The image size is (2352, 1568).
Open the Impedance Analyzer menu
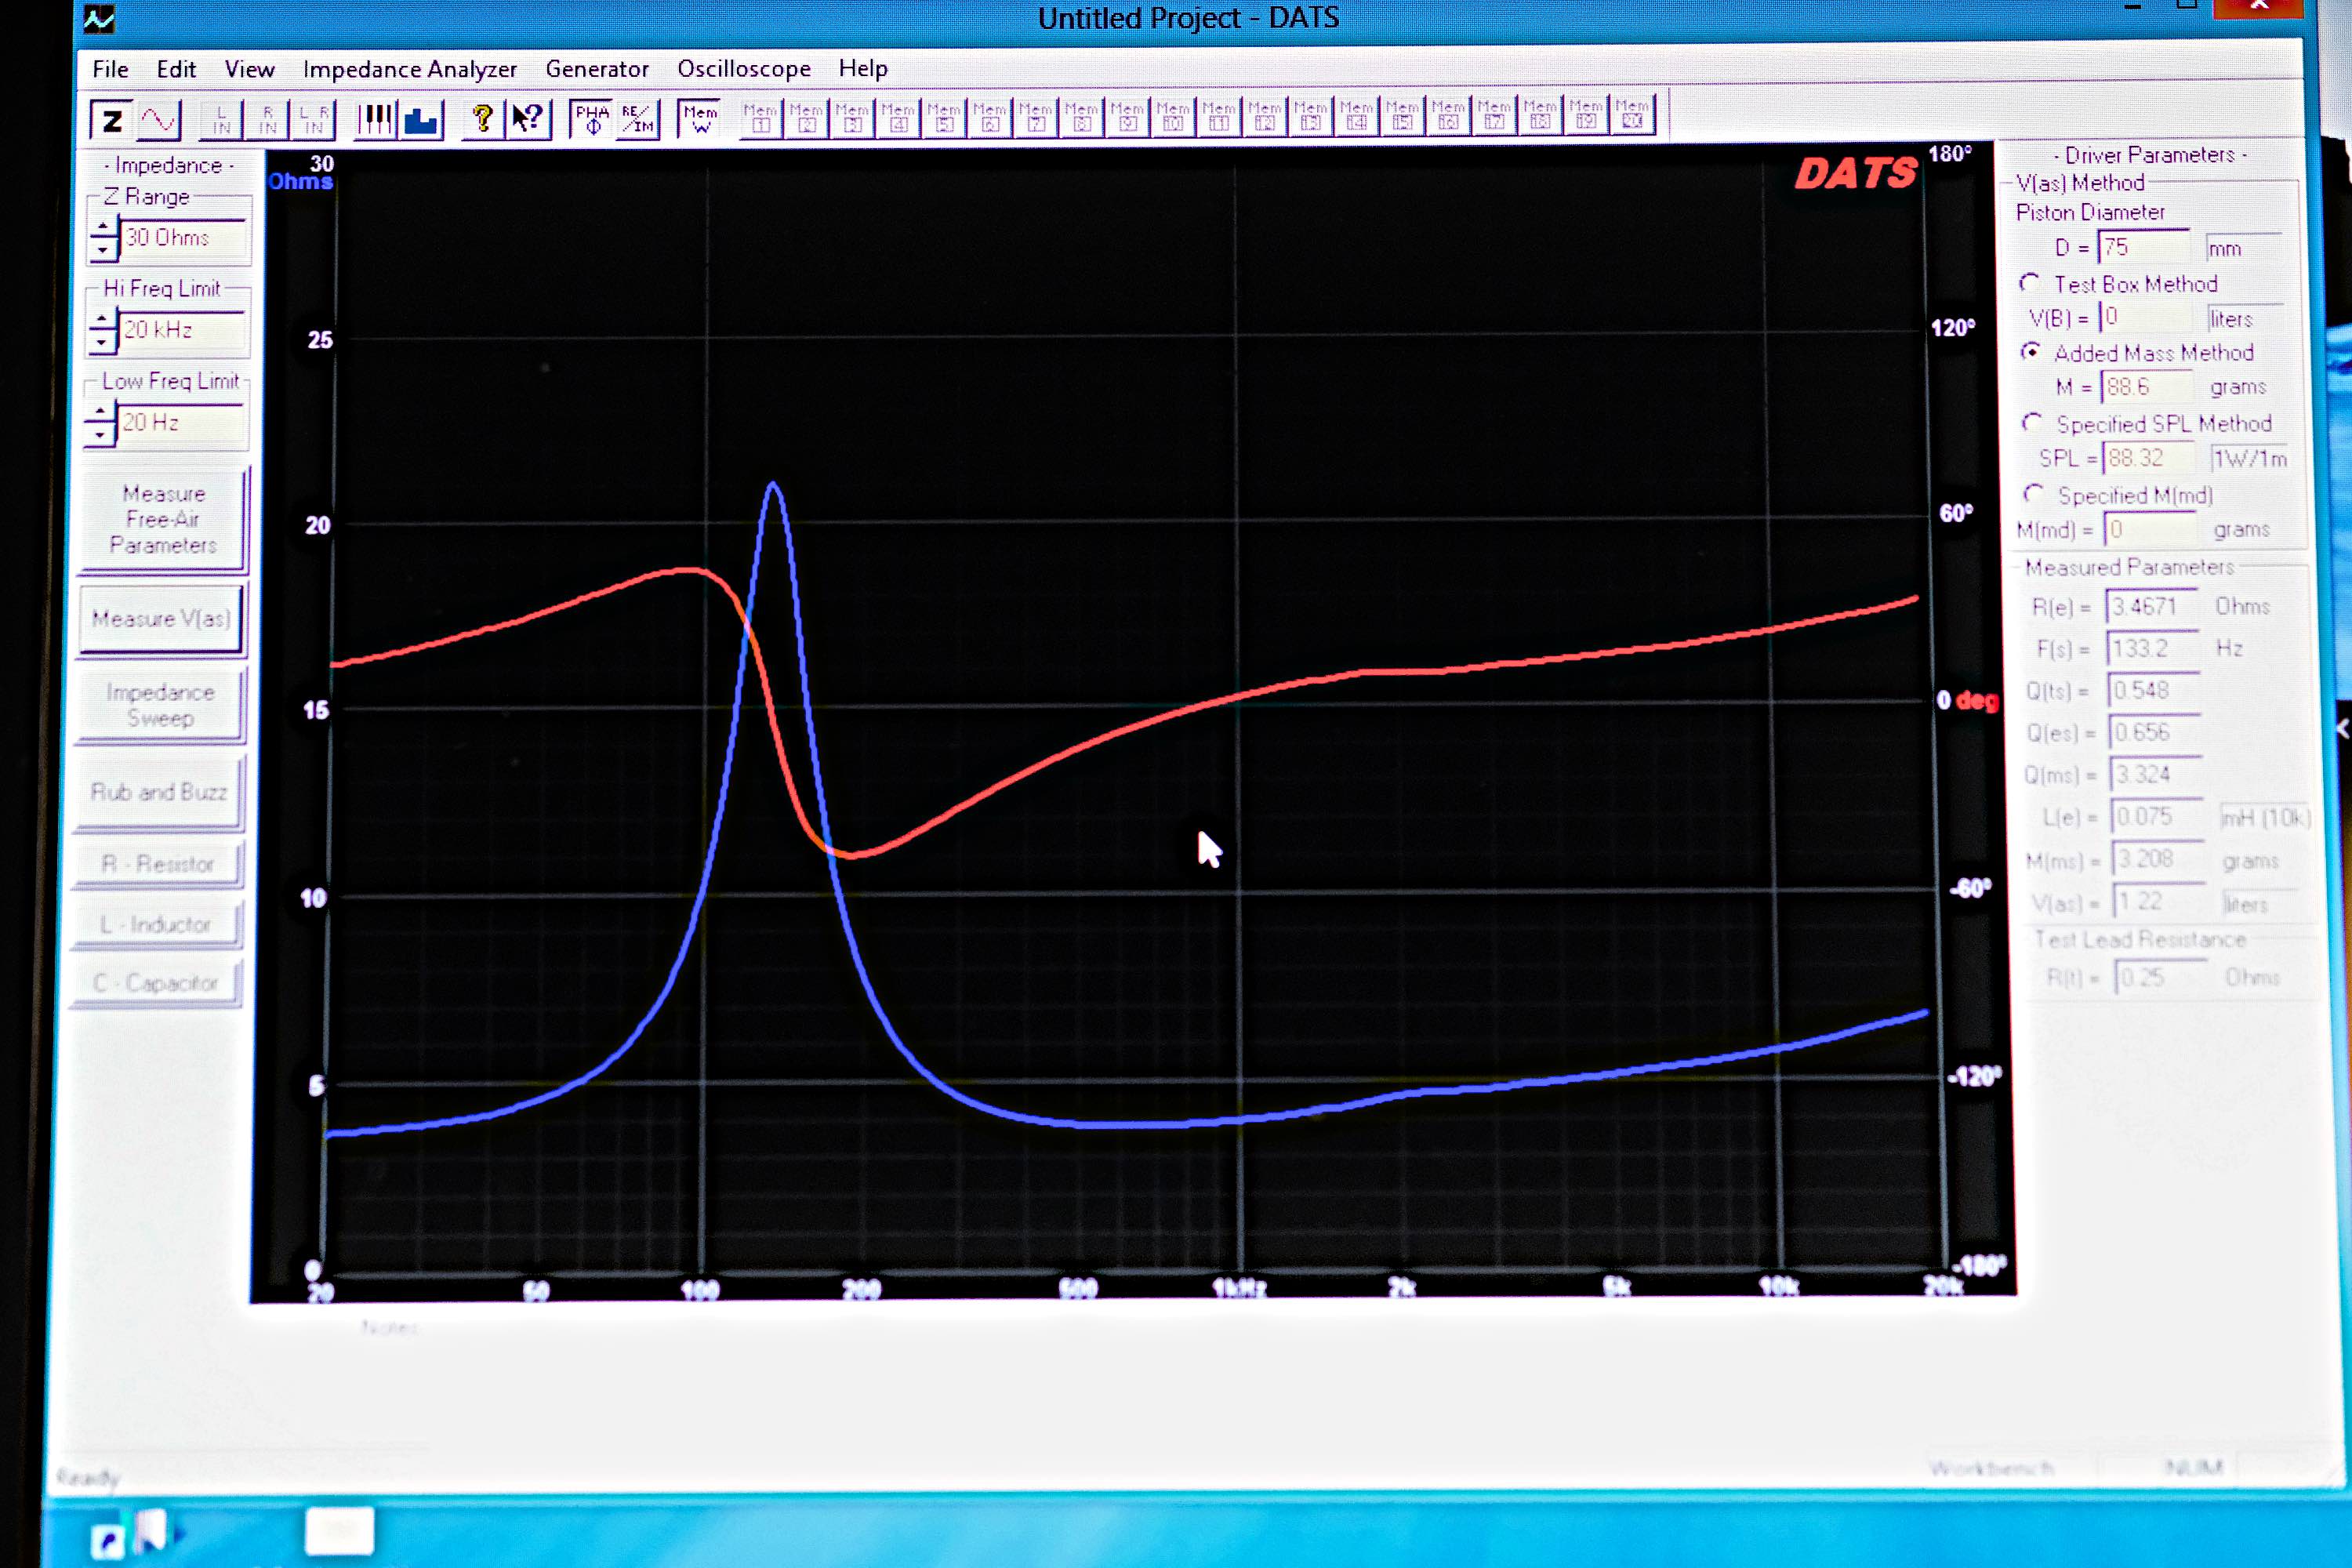click(x=409, y=69)
